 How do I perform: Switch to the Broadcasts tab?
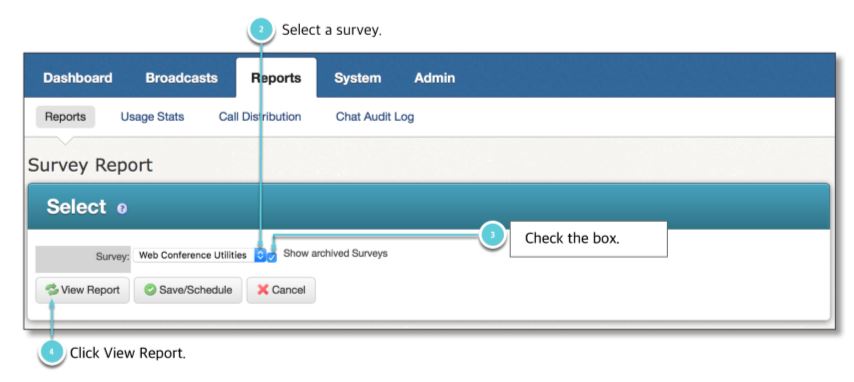click(x=181, y=78)
